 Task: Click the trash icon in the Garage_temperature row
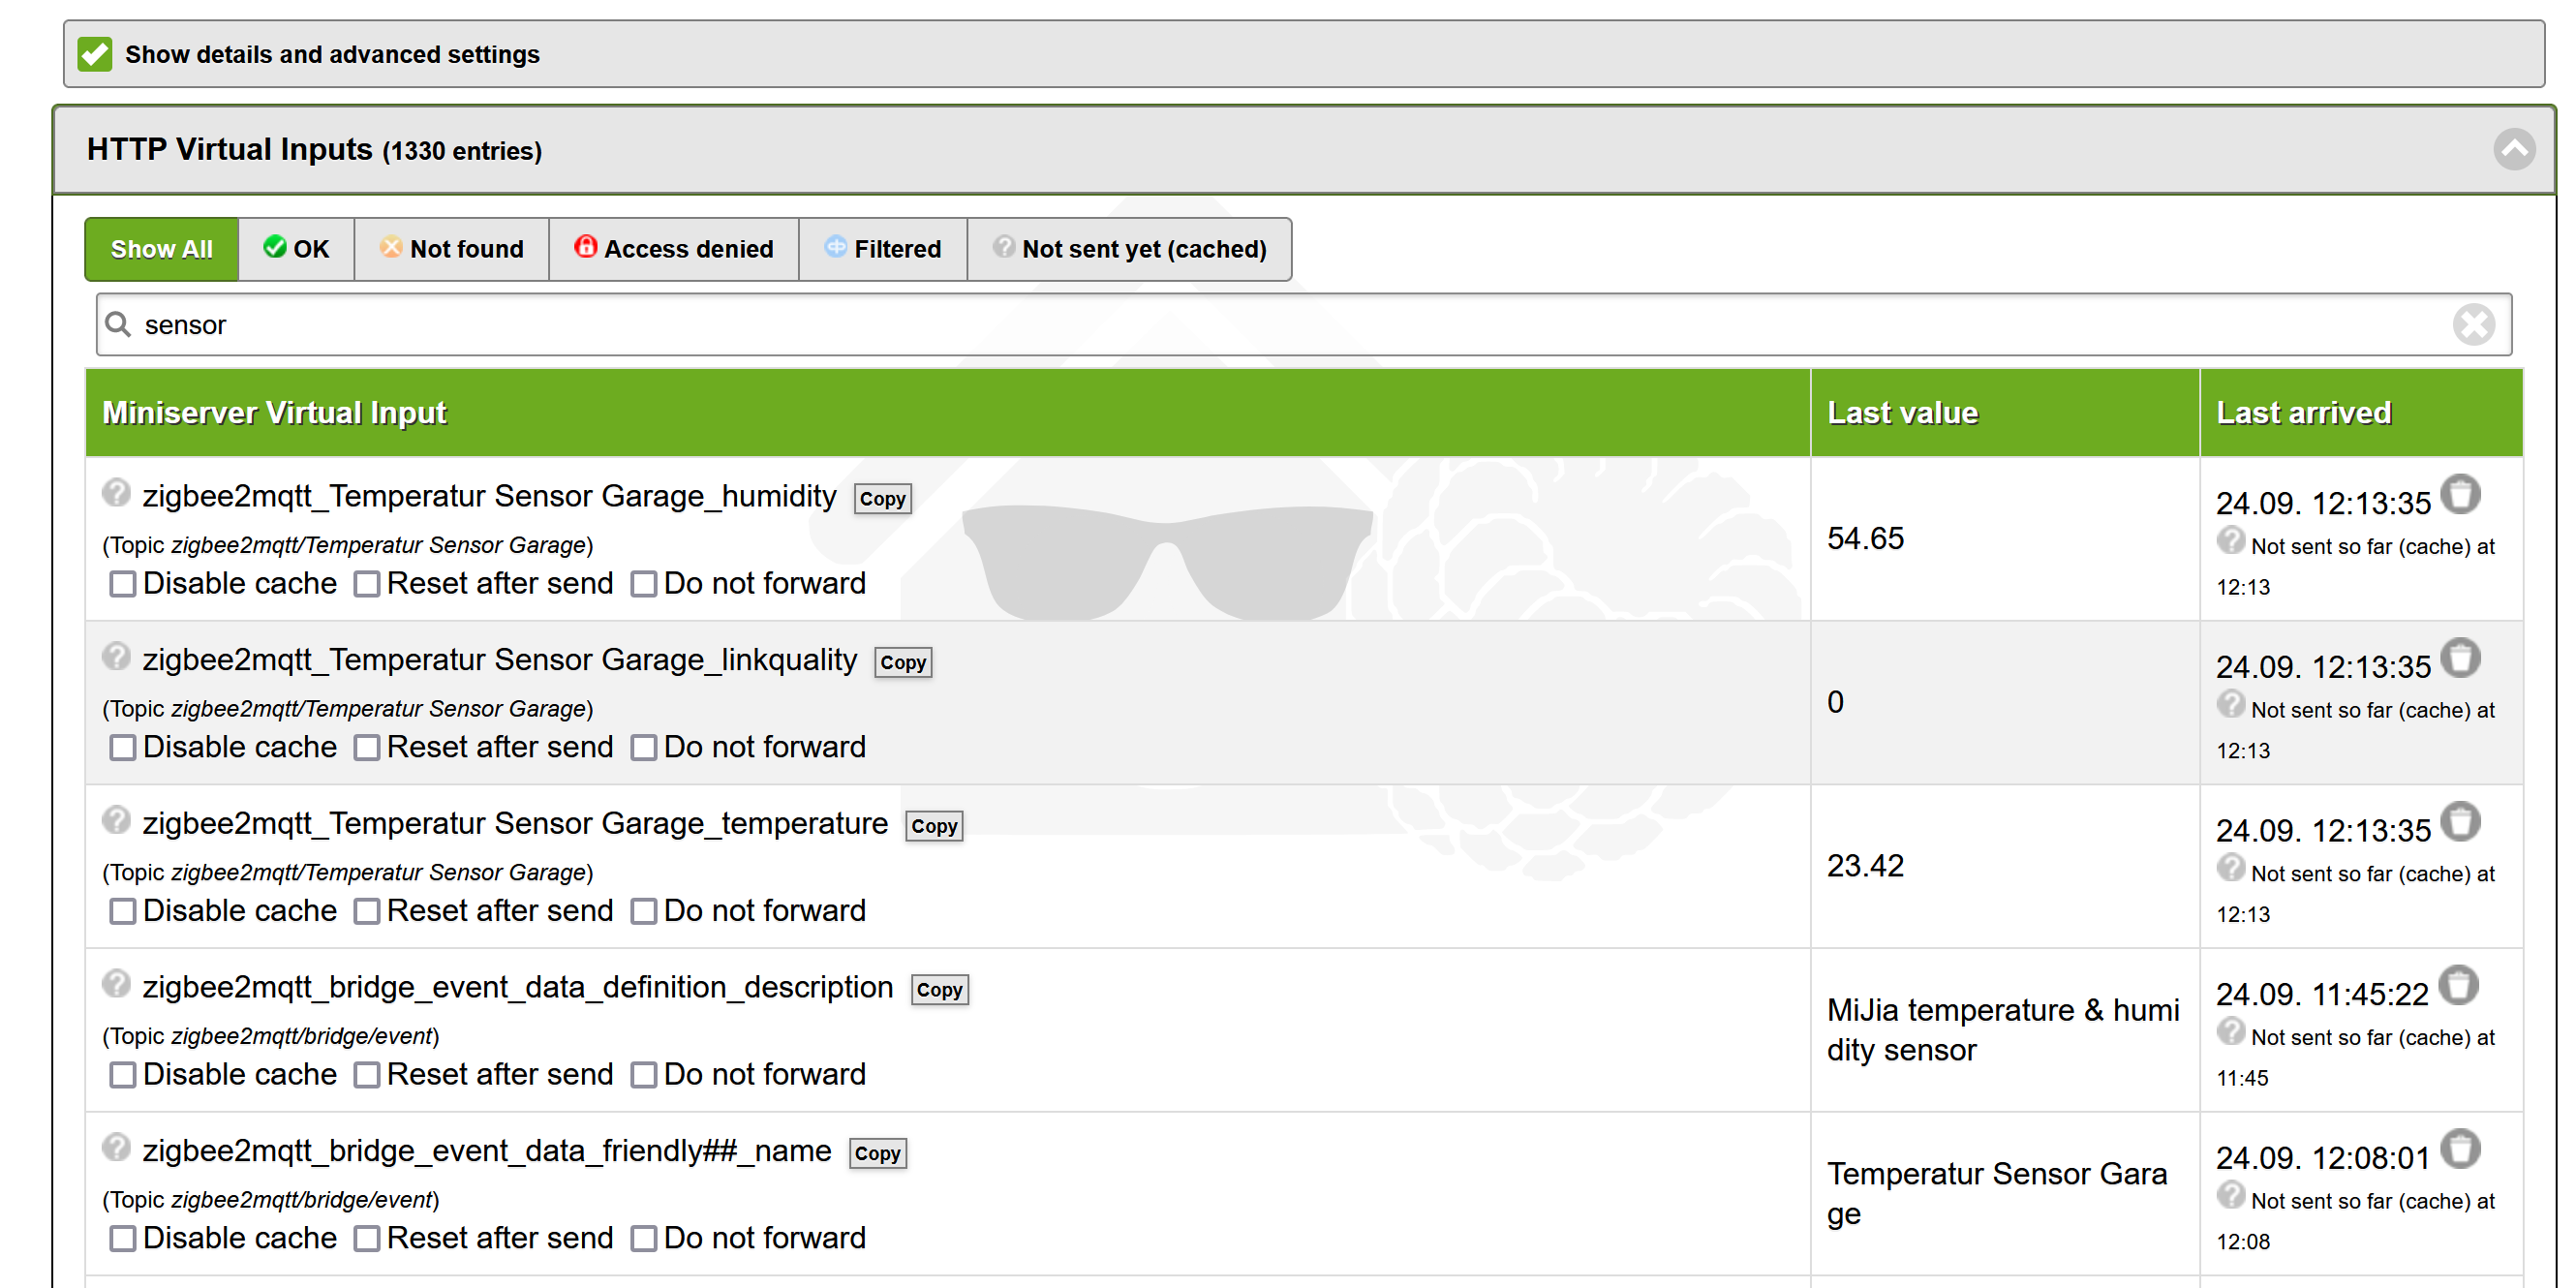(2461, 822)
